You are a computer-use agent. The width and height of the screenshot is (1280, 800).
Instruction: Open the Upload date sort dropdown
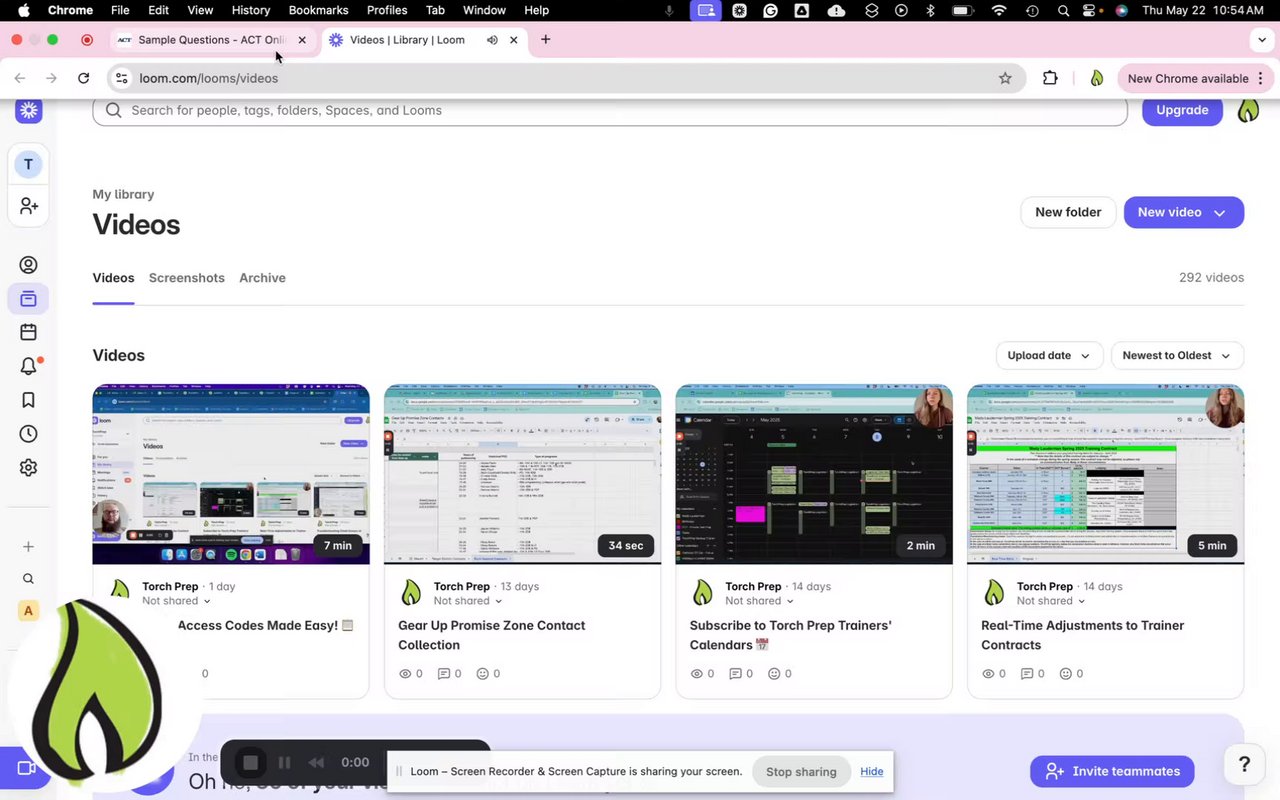pos(1049,355)
